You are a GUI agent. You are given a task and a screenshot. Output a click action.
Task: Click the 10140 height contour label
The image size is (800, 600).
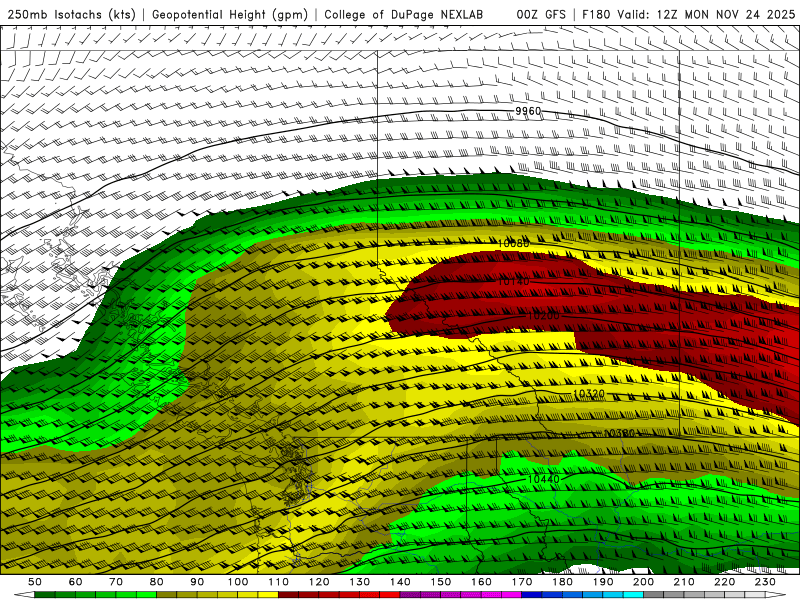[x=514, y=281]
